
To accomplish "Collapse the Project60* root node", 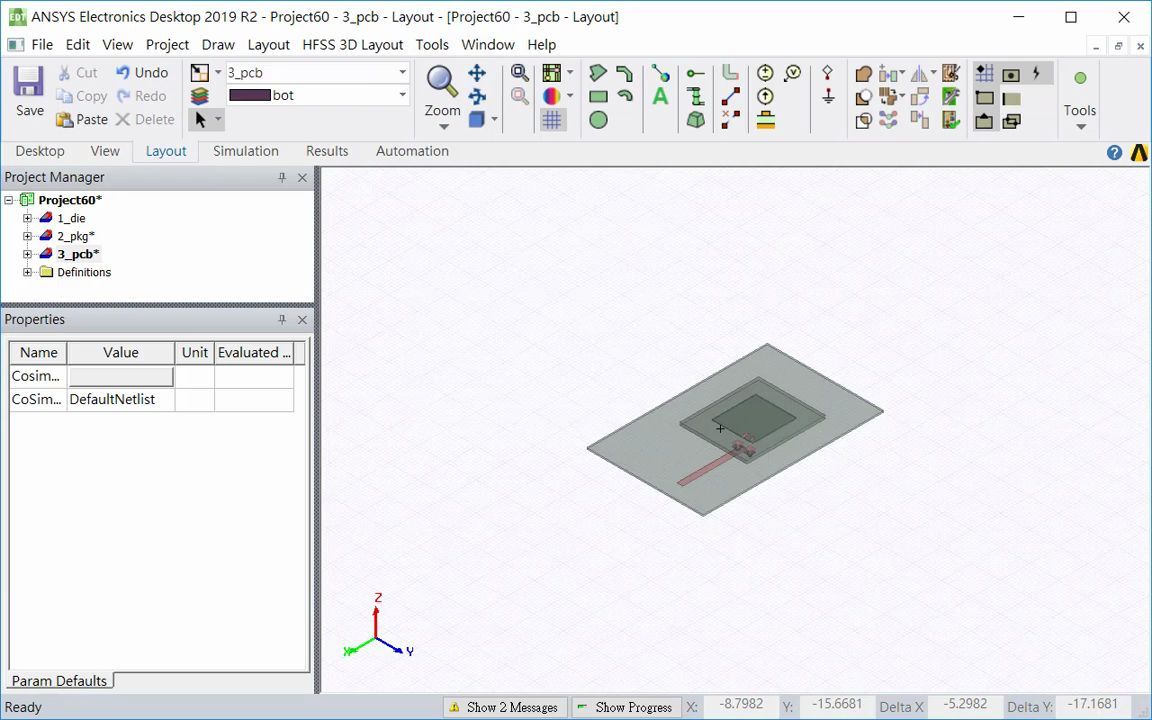I will click(x=9, y=200).
